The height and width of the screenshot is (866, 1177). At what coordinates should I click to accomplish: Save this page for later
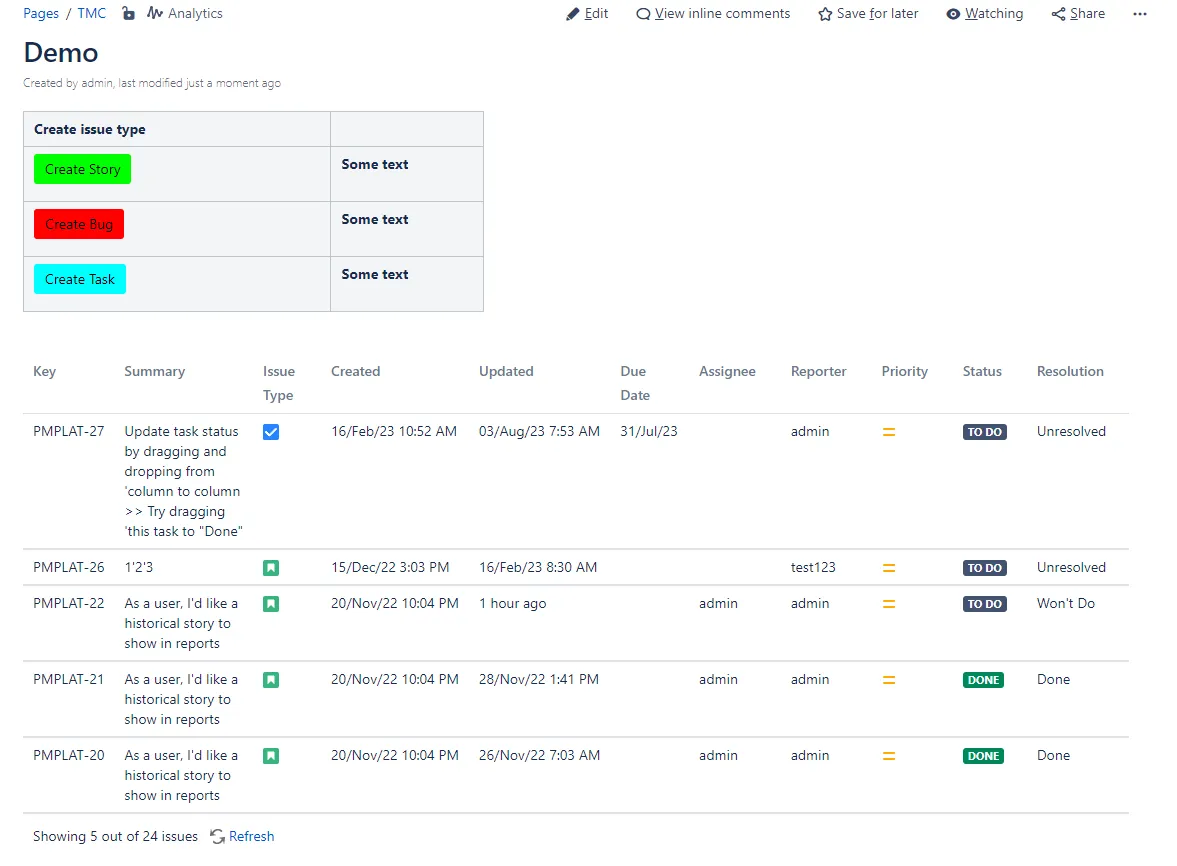(868, 14)
